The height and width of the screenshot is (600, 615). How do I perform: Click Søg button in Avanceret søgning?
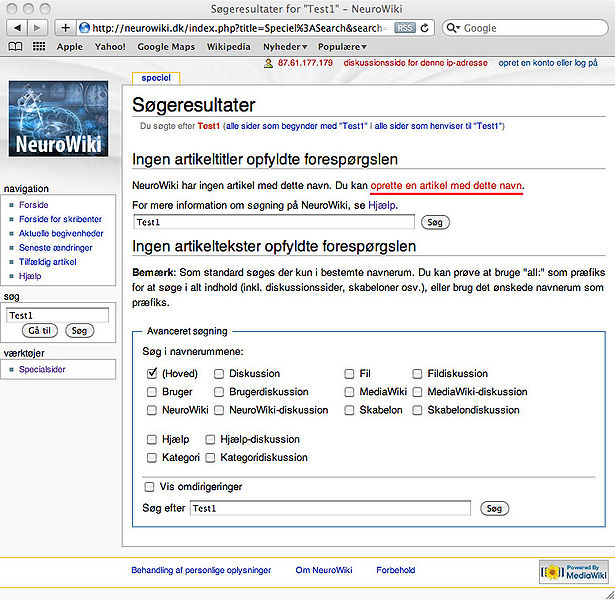(x=494, y=509)
